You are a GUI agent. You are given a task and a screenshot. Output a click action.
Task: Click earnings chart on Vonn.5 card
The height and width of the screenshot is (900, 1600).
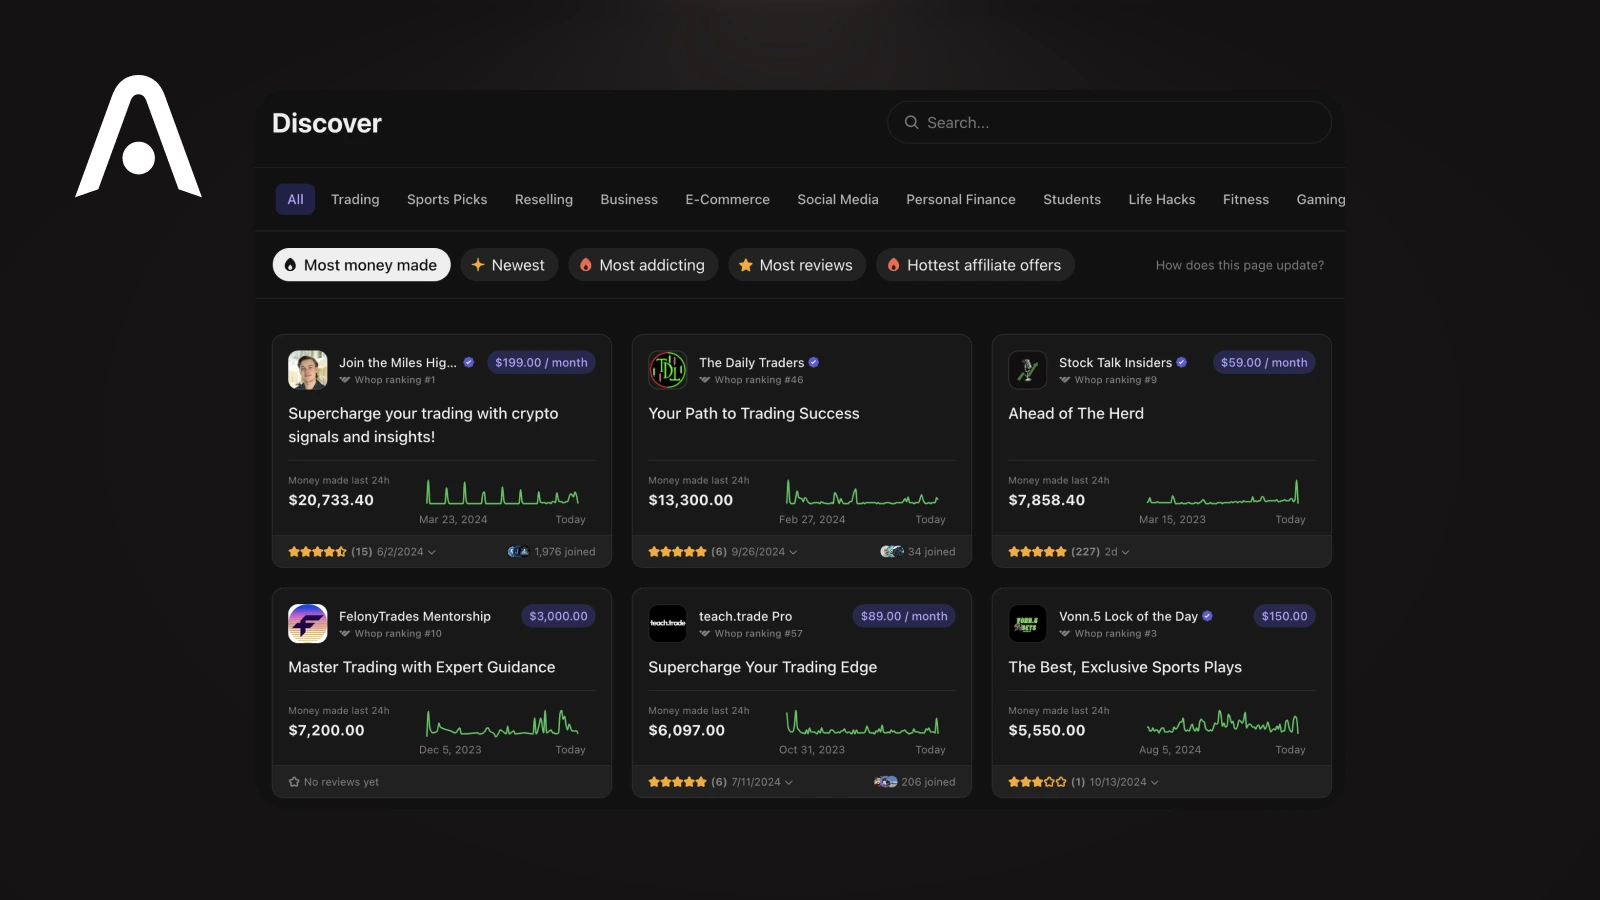pos(1222,723)
